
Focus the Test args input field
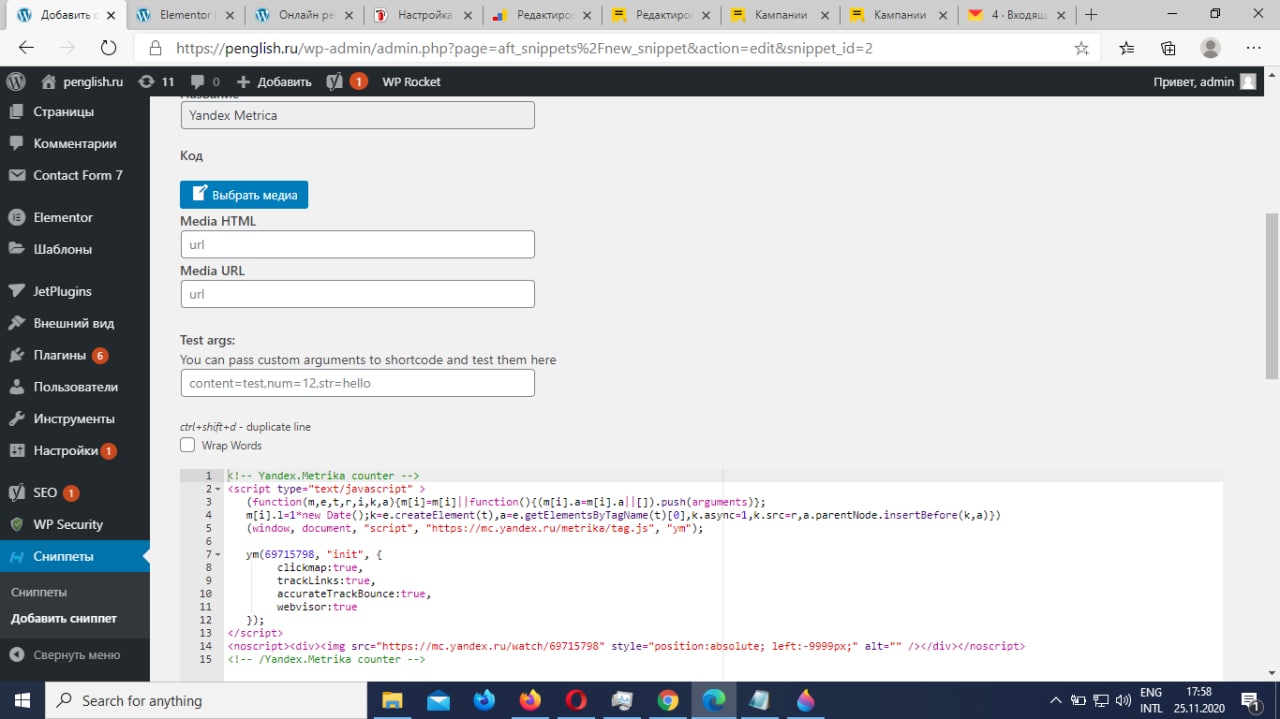tap(357, 383)
